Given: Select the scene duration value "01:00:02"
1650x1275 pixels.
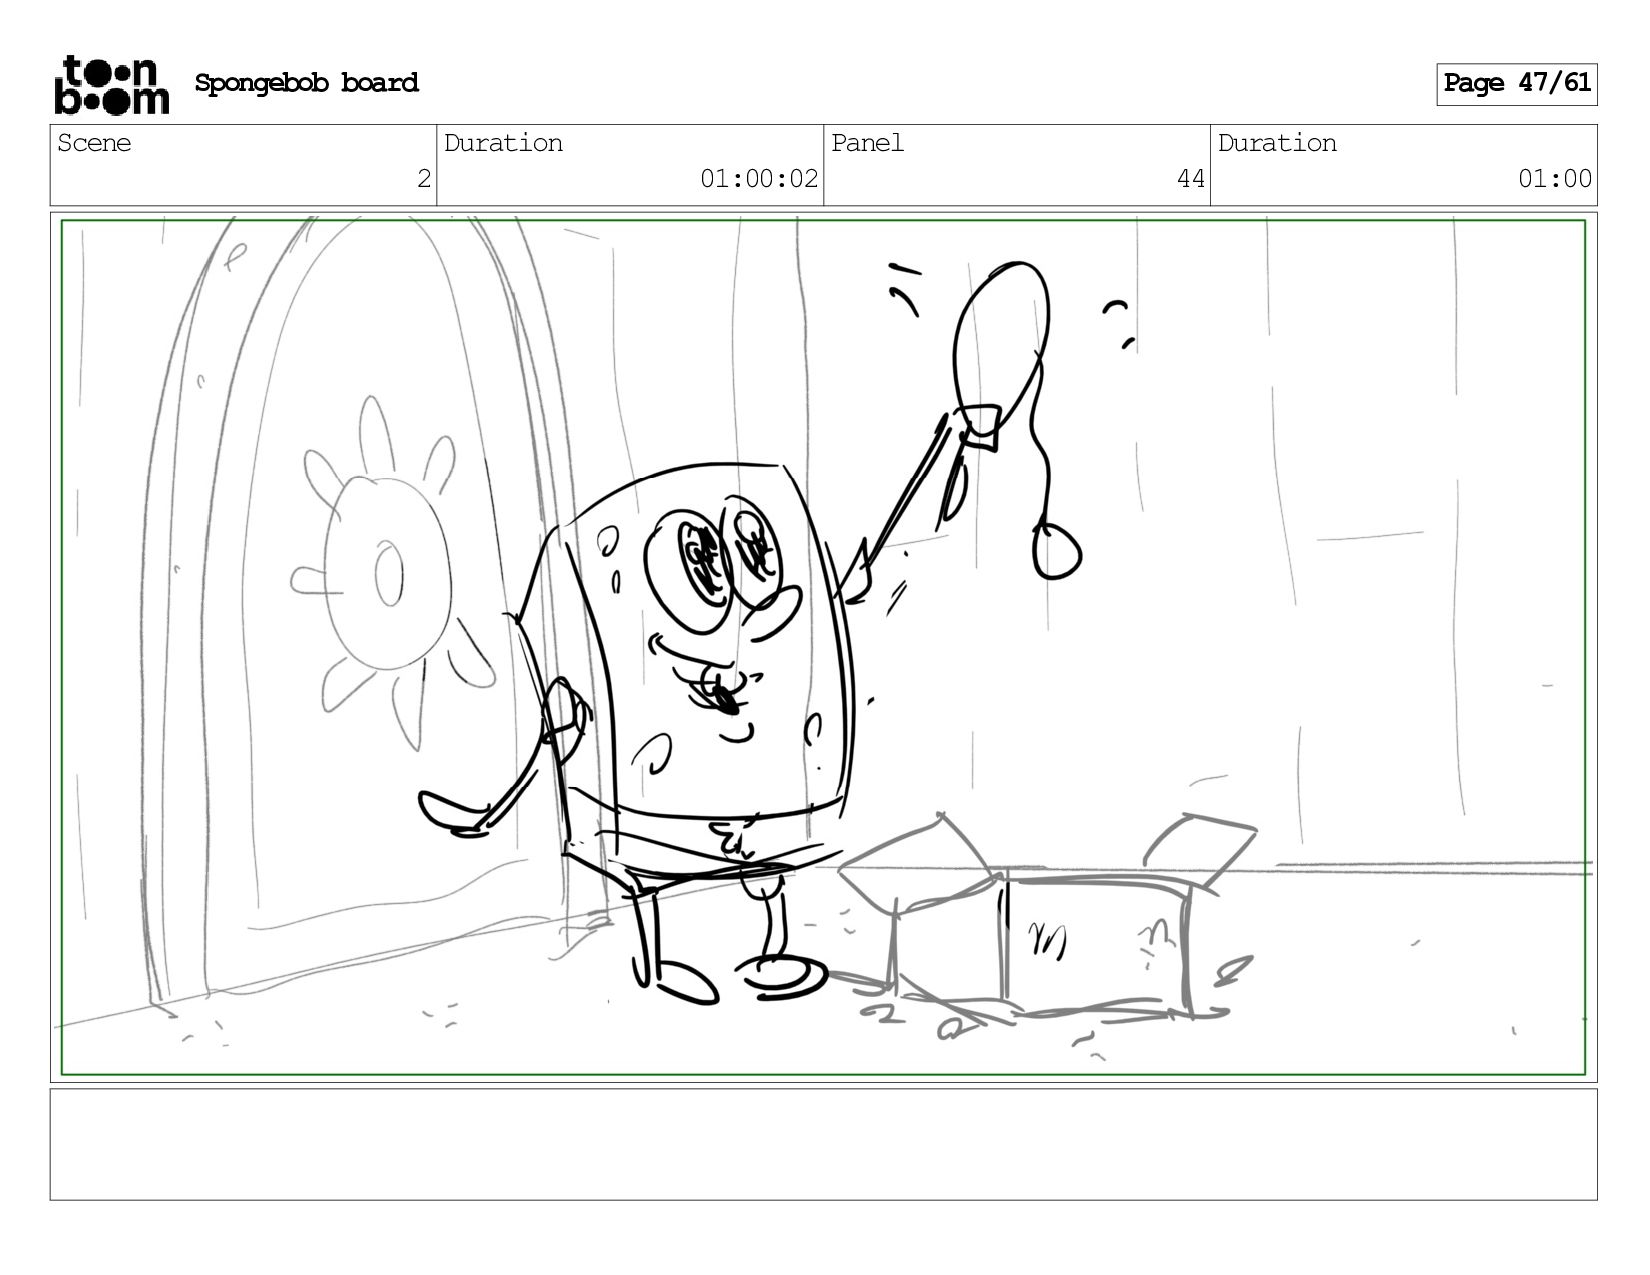Looking at the screenshot, I should coord(759,179).
